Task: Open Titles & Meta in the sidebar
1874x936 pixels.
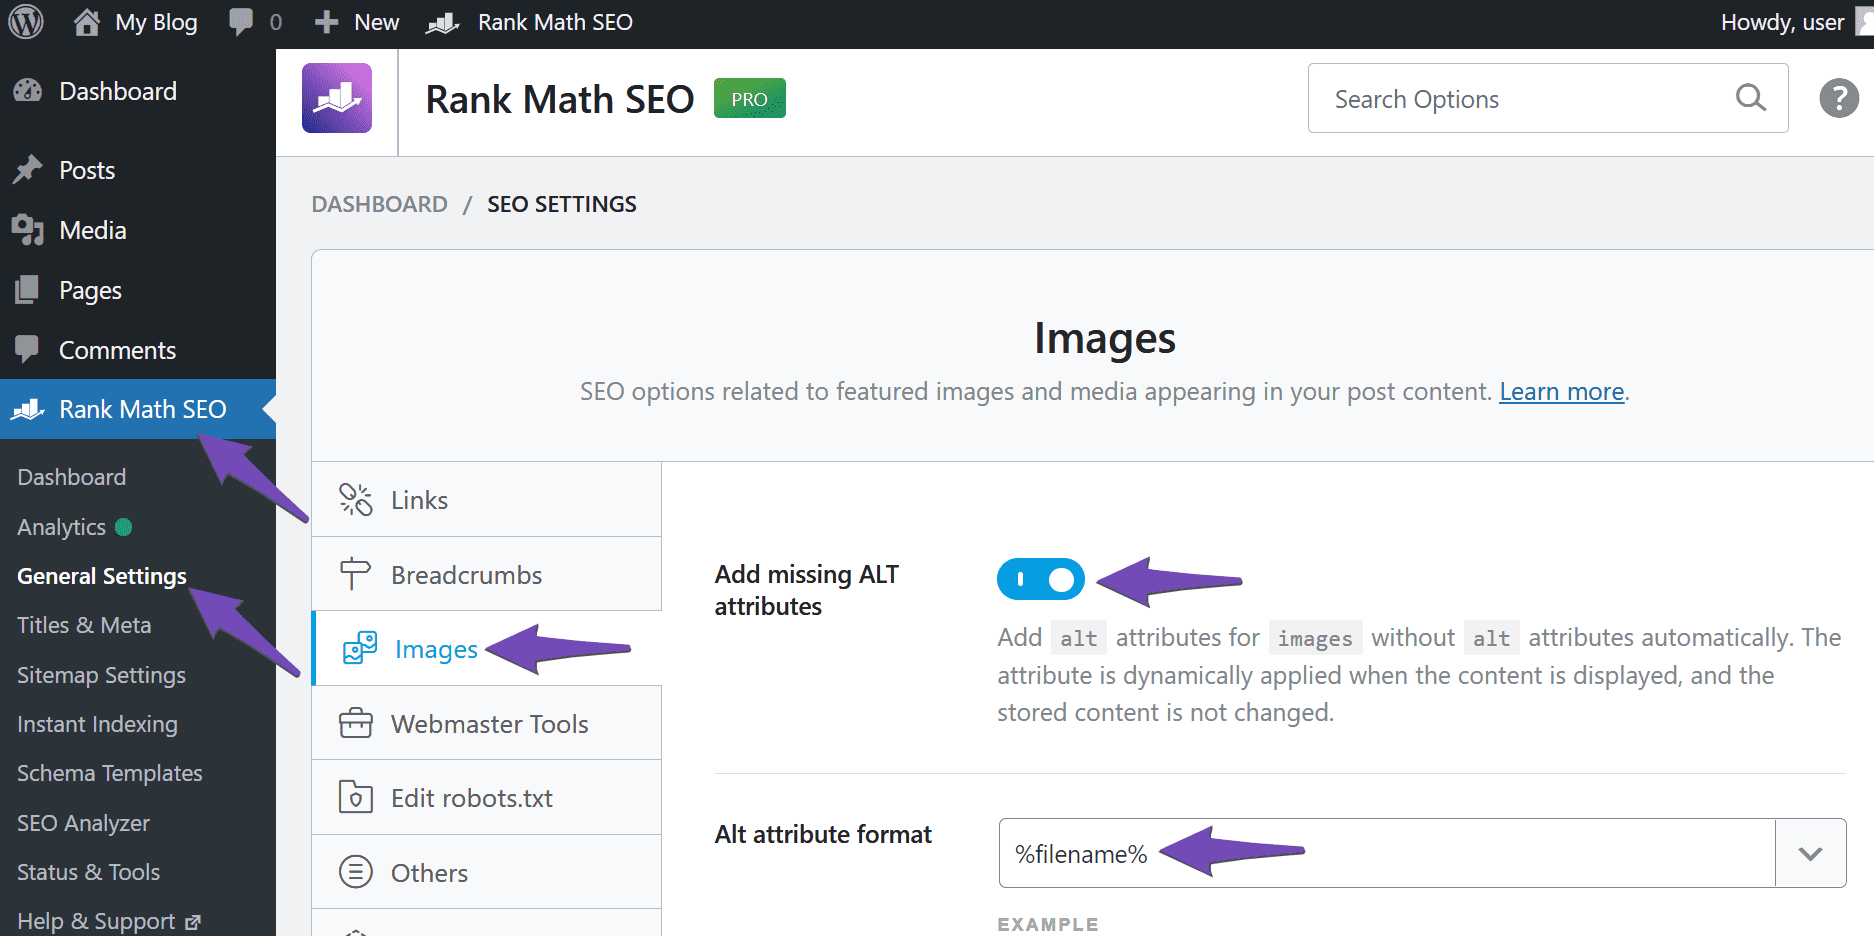Action: [84, 625]
